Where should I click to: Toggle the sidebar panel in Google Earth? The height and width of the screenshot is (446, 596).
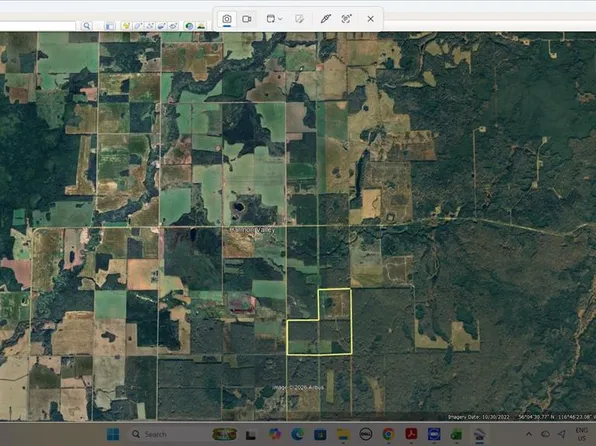pos(109,26)
